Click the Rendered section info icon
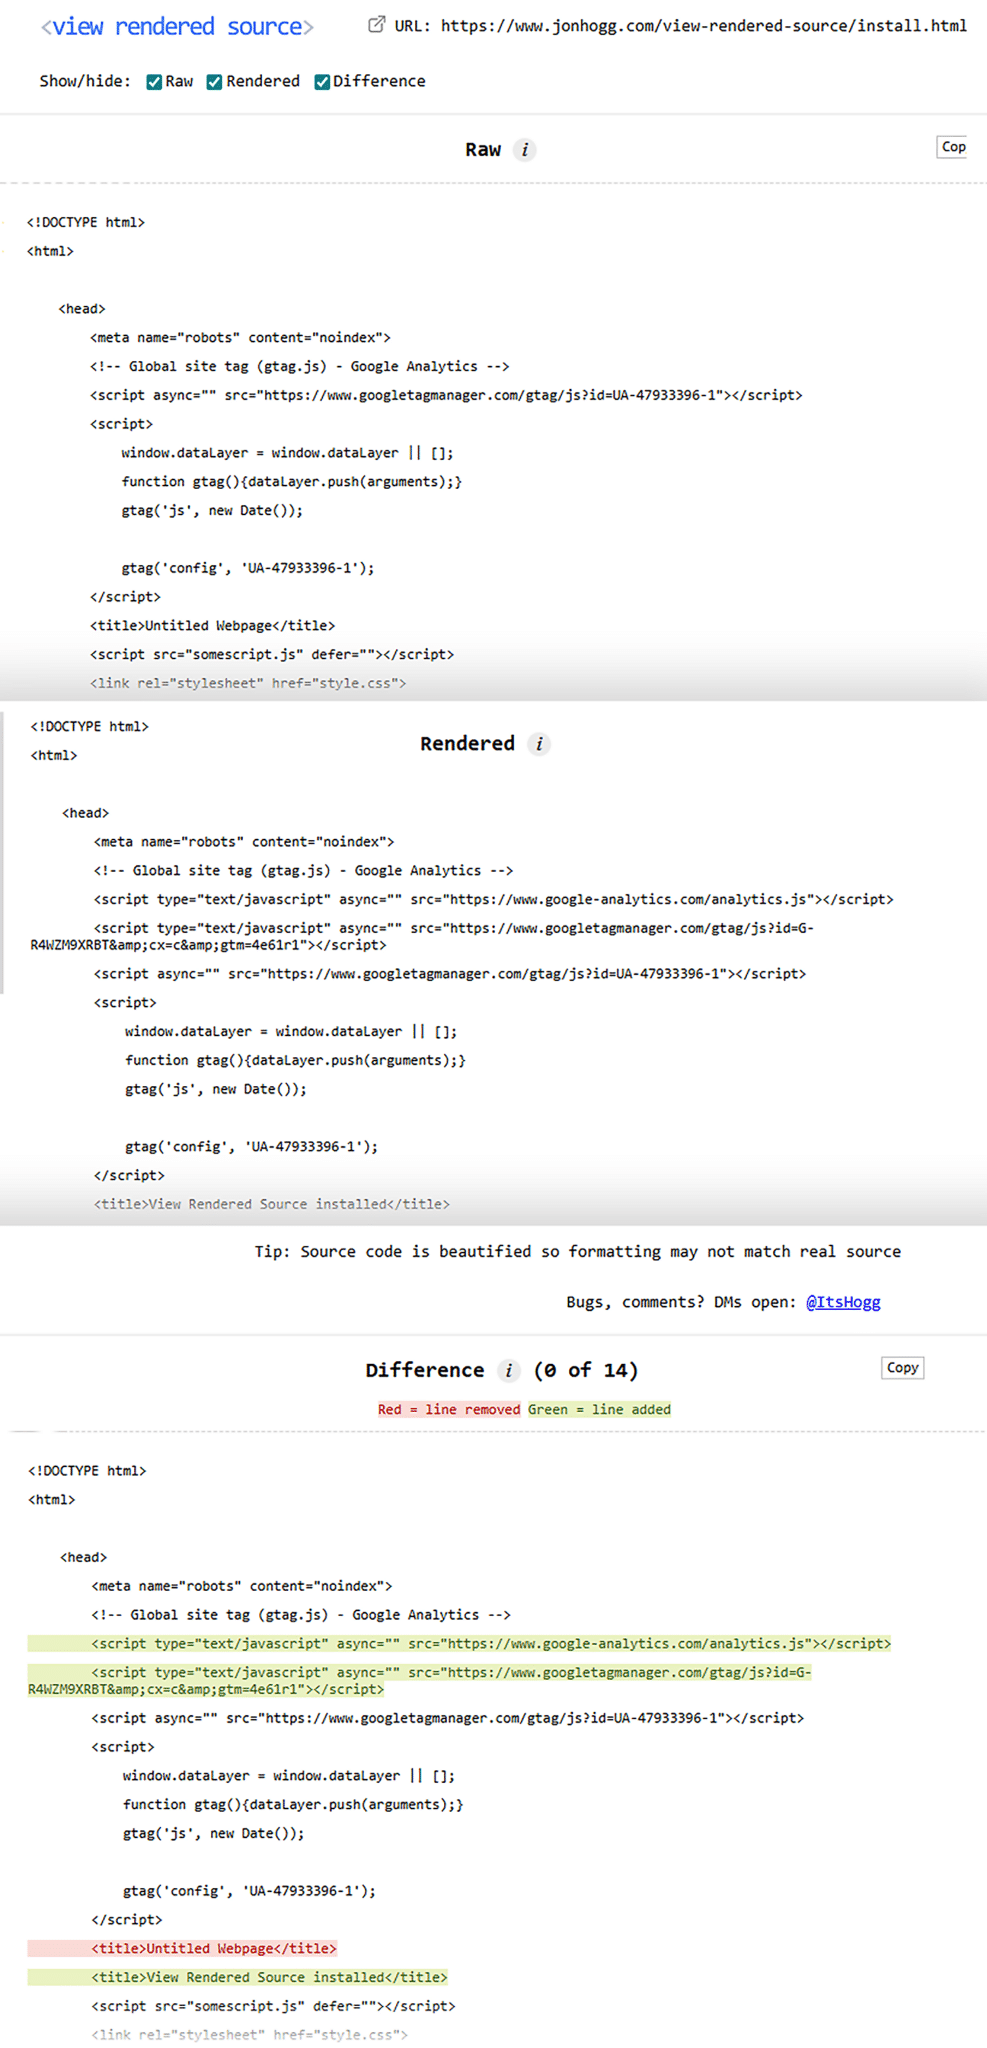The height and width of the screenshot is (2048, 987). [539, 744]
